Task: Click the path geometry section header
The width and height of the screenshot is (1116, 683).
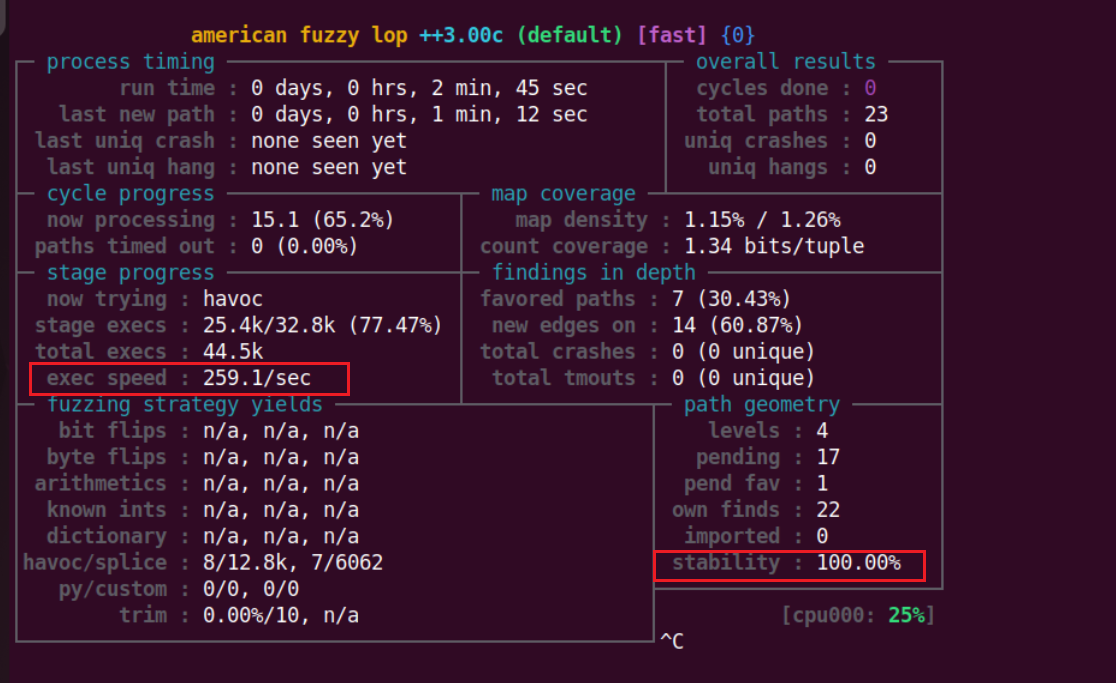Action: (761, 405)
